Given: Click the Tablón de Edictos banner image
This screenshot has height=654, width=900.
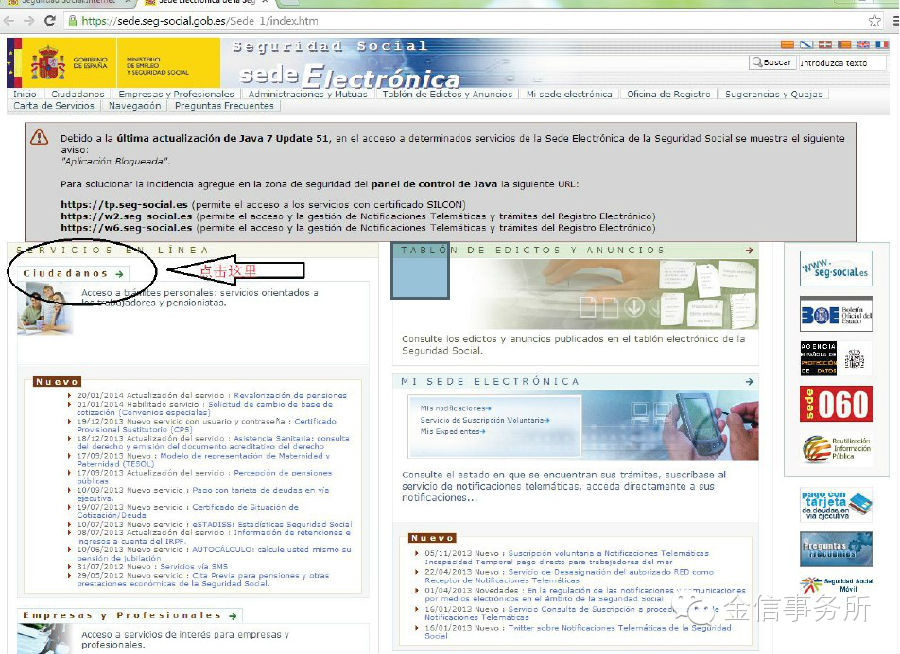Looking at the screenshot, I should coord(575,294).
